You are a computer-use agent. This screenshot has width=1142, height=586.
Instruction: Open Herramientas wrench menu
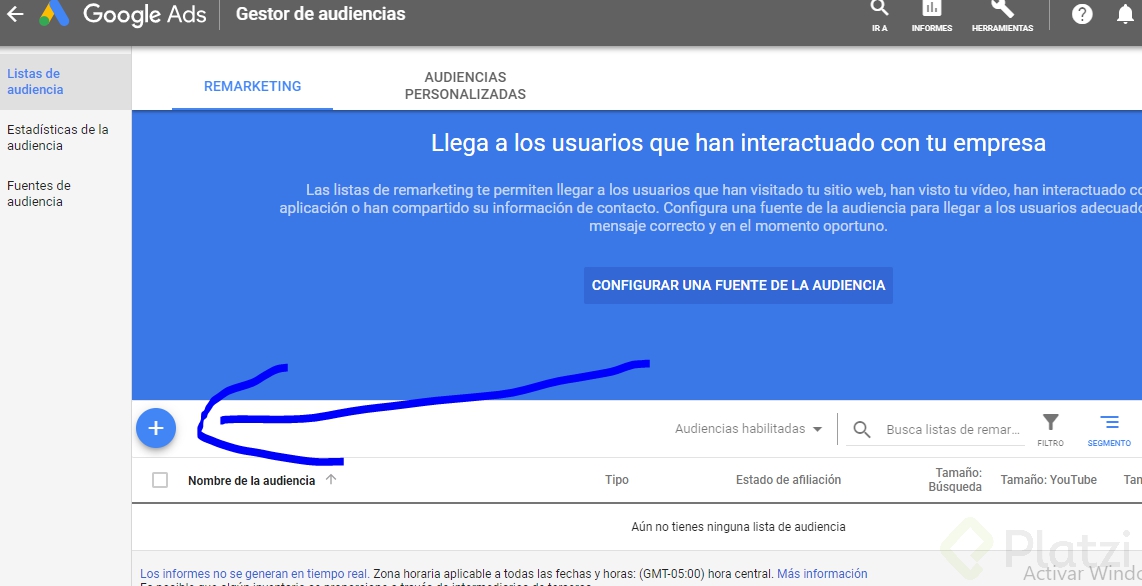click(x=1002, y=15)
